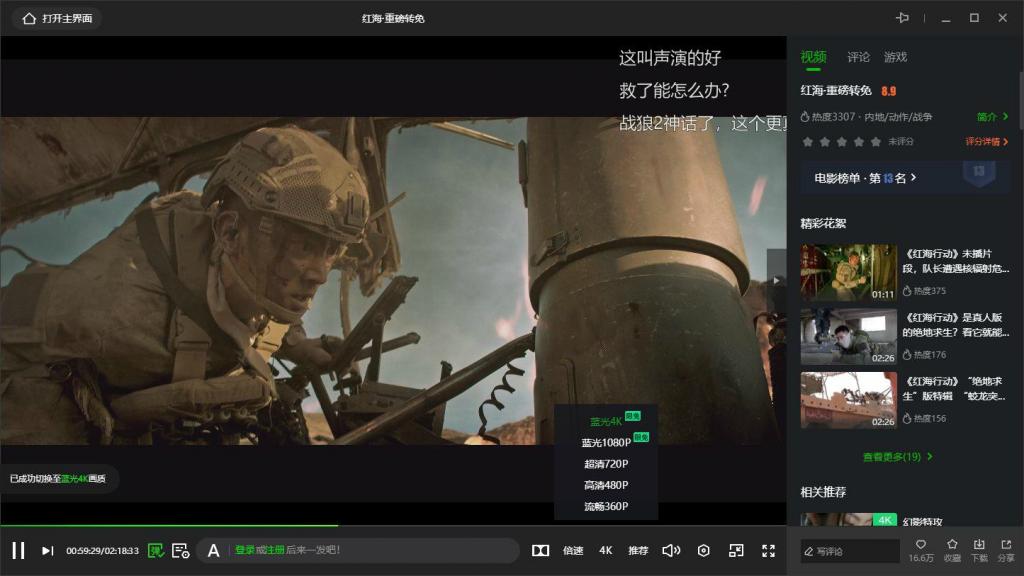This screenshot has height=576, width=1024.
Task: Adjust volume via the speaker icon
Action: 671,550
